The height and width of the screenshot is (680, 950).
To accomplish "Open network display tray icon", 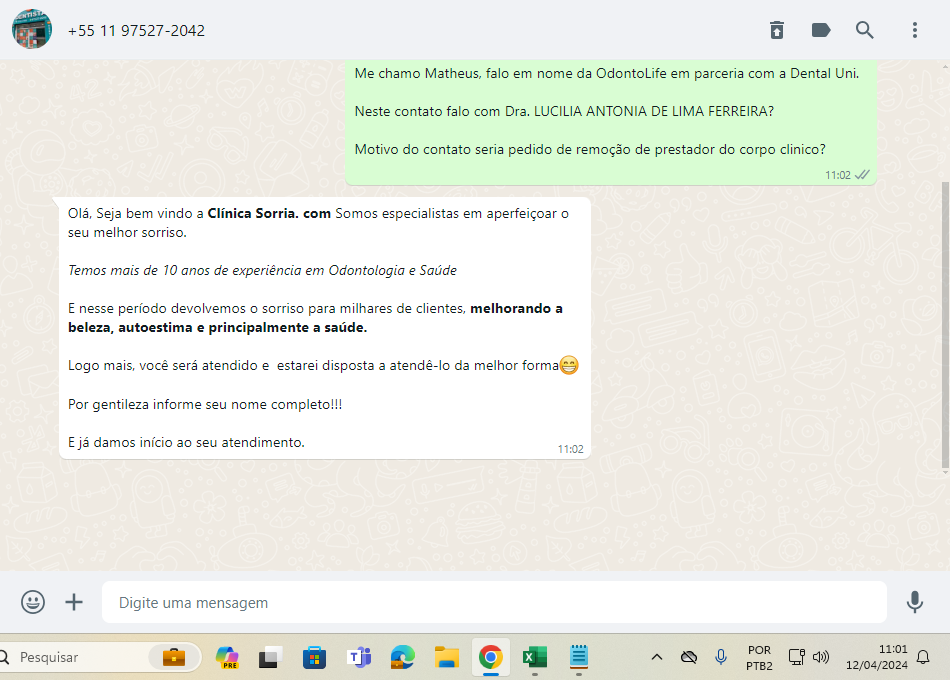I will (x=796, y=657).
